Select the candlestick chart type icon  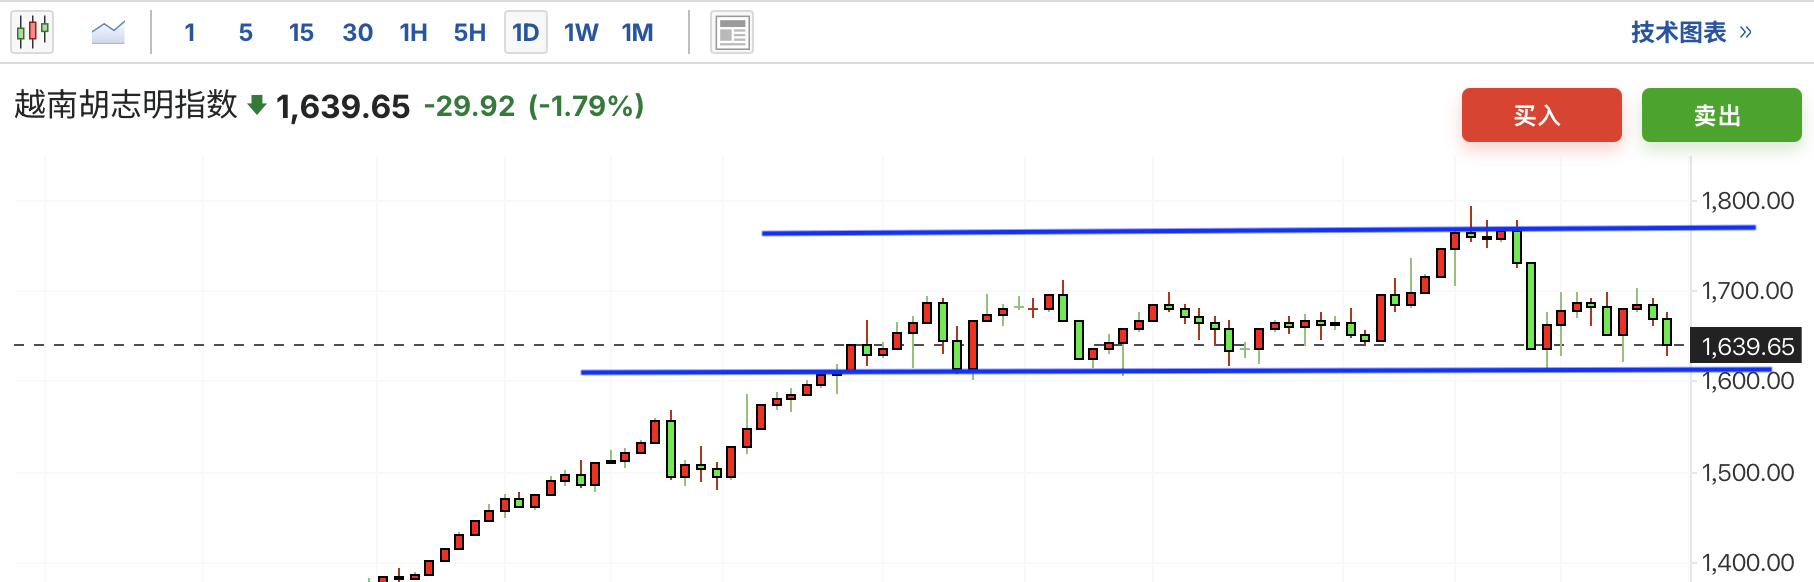(x=32, y=32)
